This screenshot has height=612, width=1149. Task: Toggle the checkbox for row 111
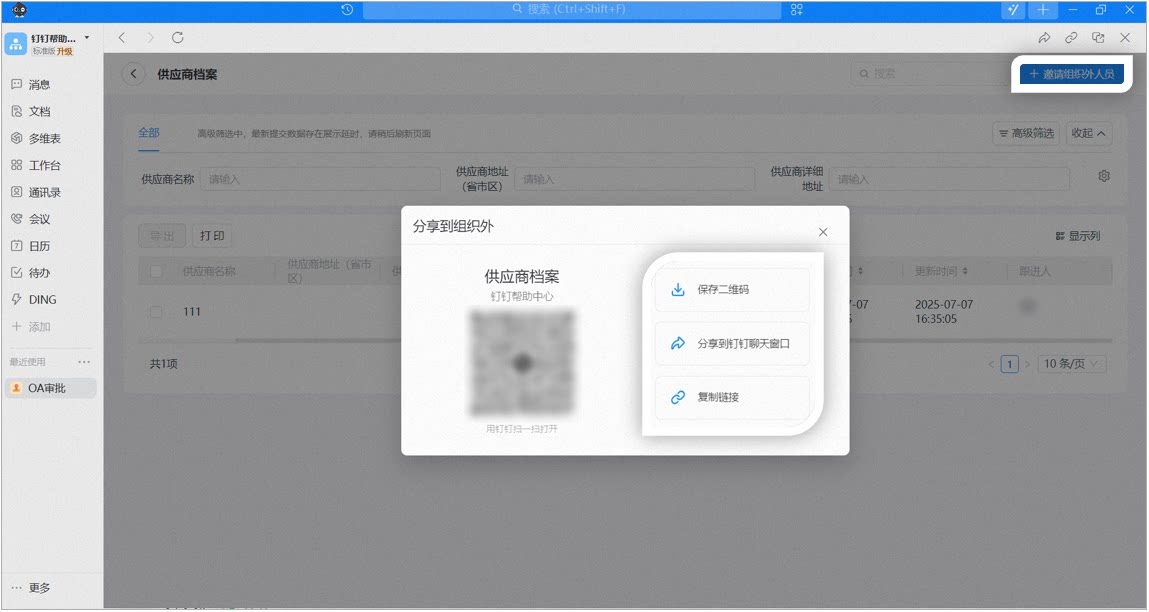click(x=155, y=311)
